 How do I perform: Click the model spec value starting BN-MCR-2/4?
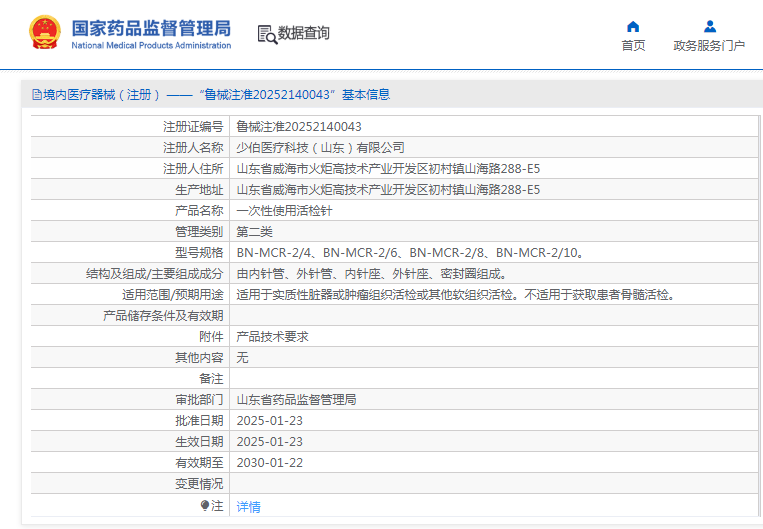coord(410,253)
